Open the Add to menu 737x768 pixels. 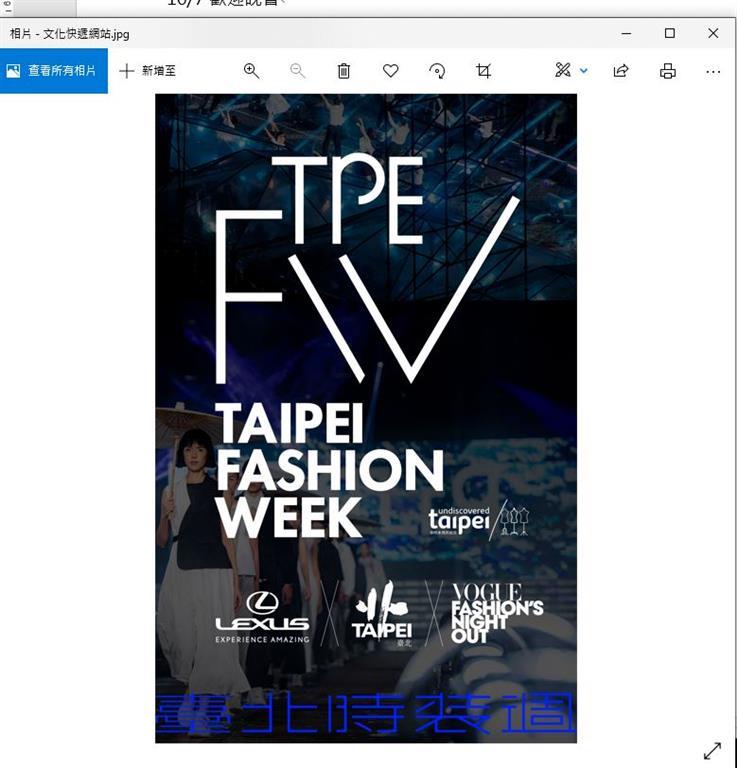tap(147, 71)
